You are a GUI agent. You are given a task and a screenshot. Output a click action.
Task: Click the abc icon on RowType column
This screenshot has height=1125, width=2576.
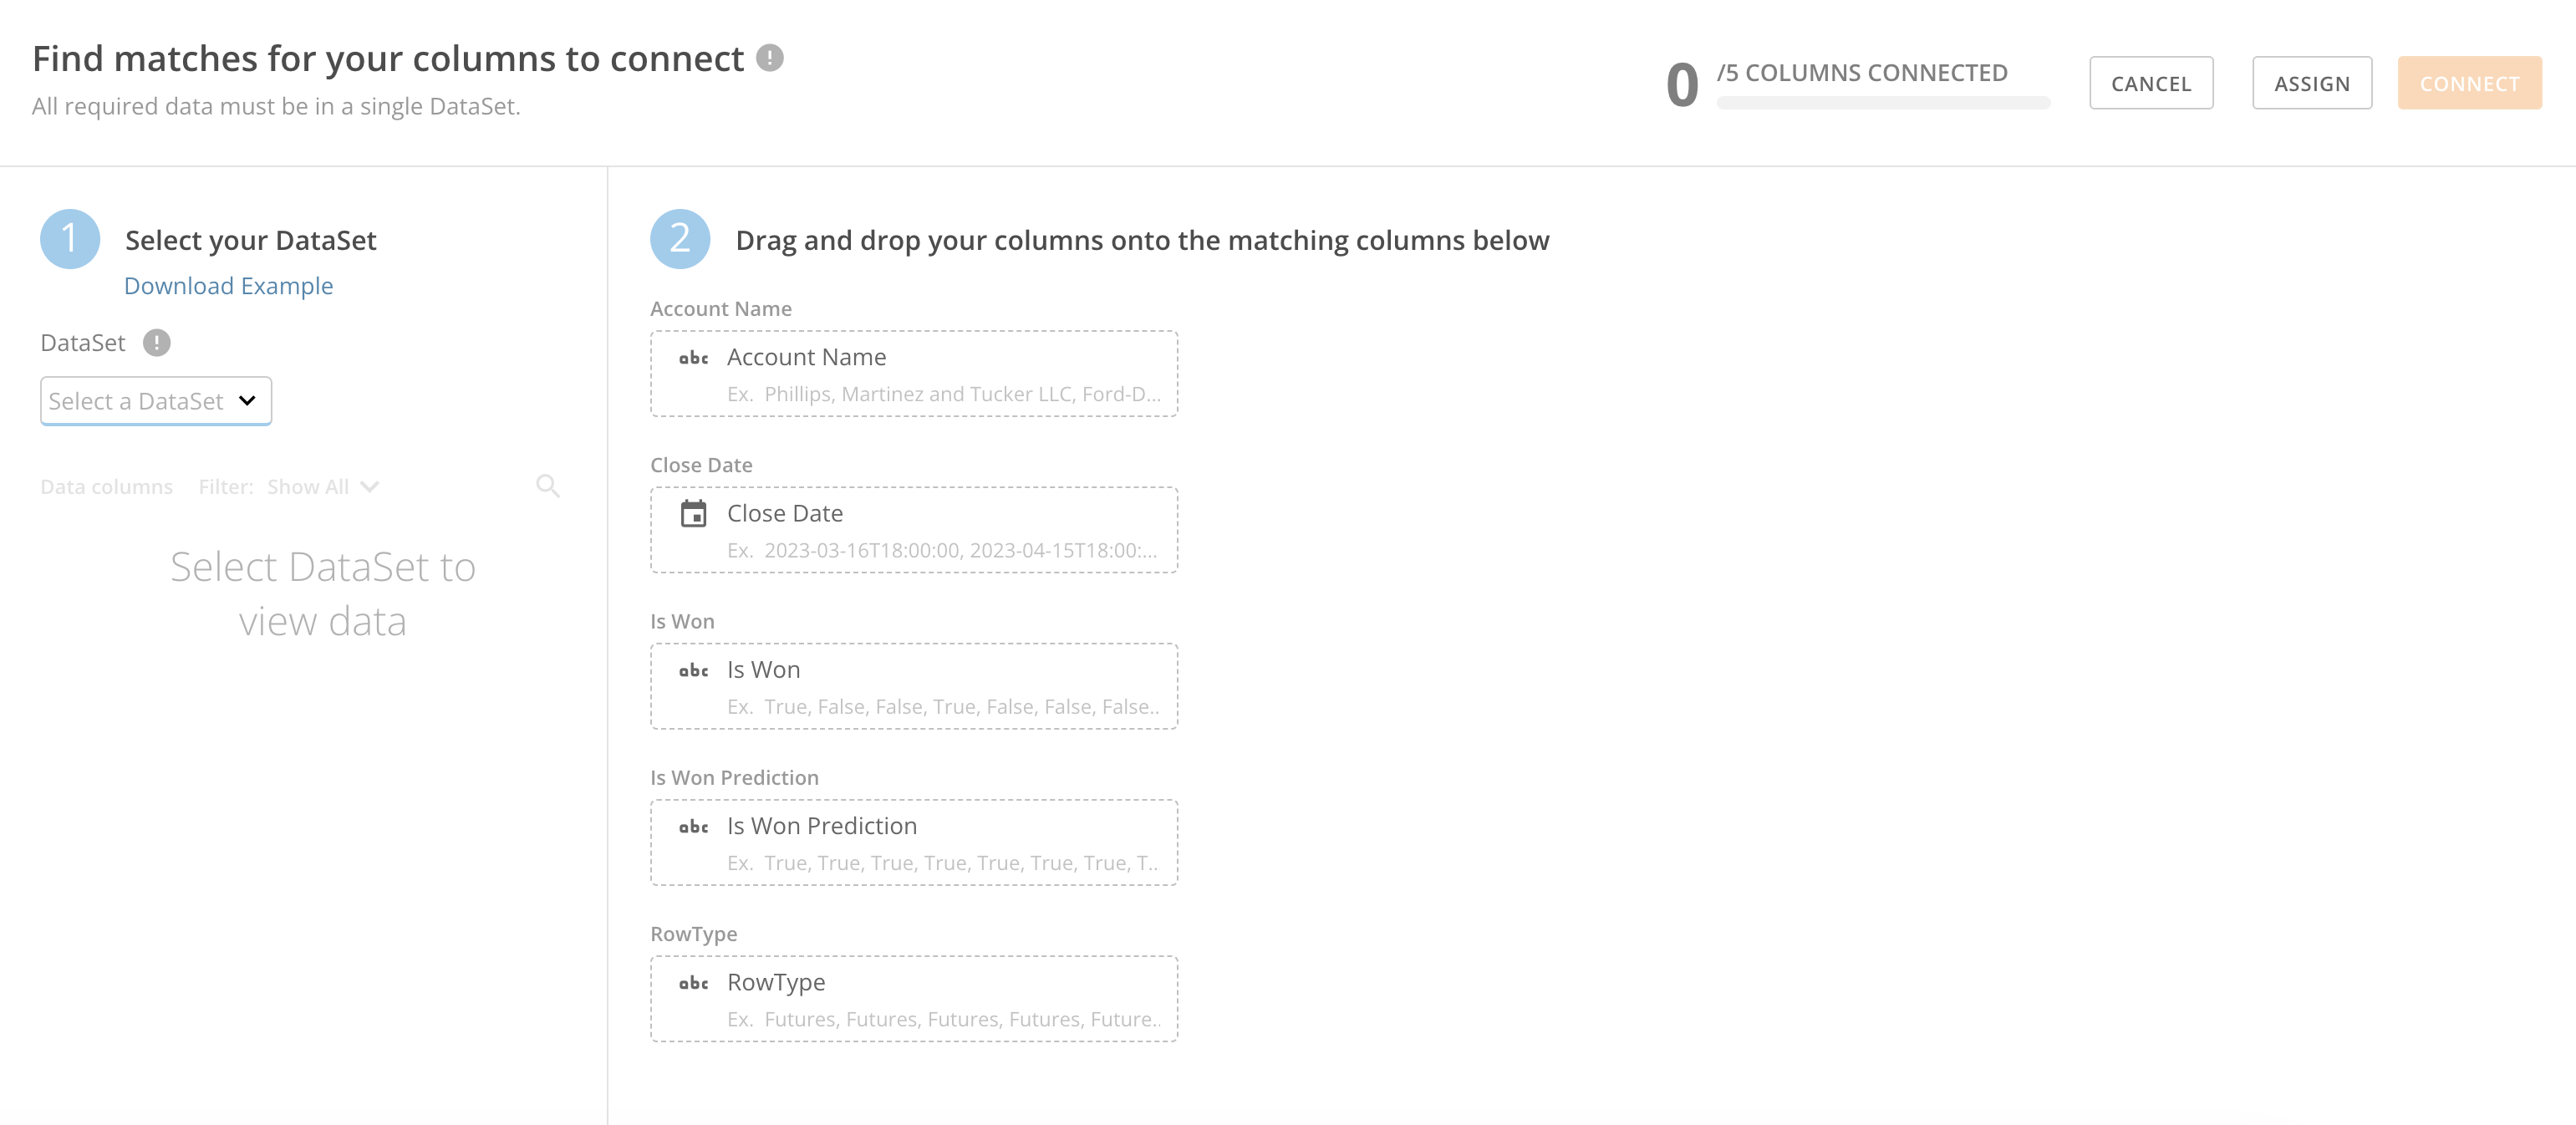click(x=695, y=983)
